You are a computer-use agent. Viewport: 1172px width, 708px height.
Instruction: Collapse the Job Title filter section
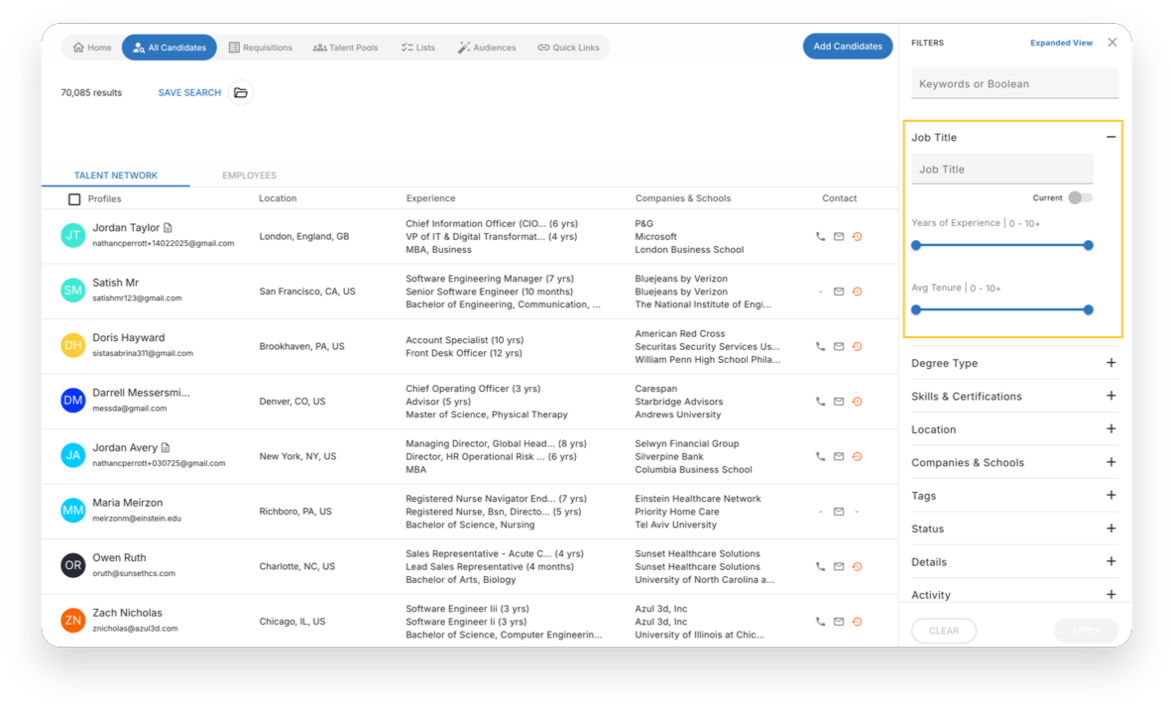[x=1111, y=138]
